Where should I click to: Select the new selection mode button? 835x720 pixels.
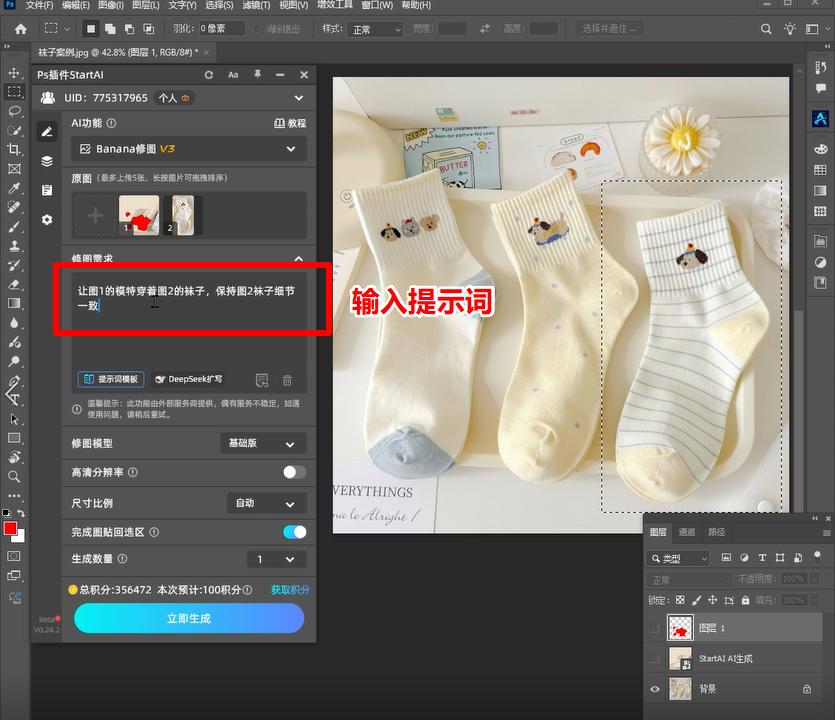point(91,29)
